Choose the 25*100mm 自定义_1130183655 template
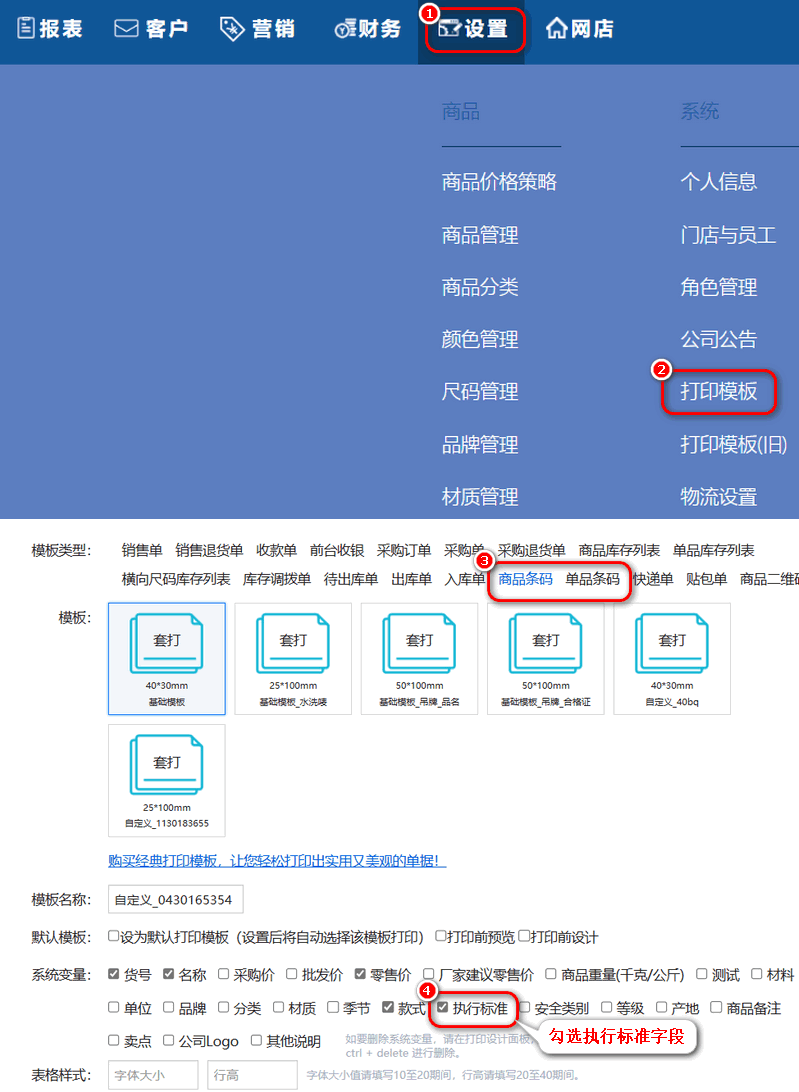This screenshot has height=1092, width=799. [x=166, y=780]
